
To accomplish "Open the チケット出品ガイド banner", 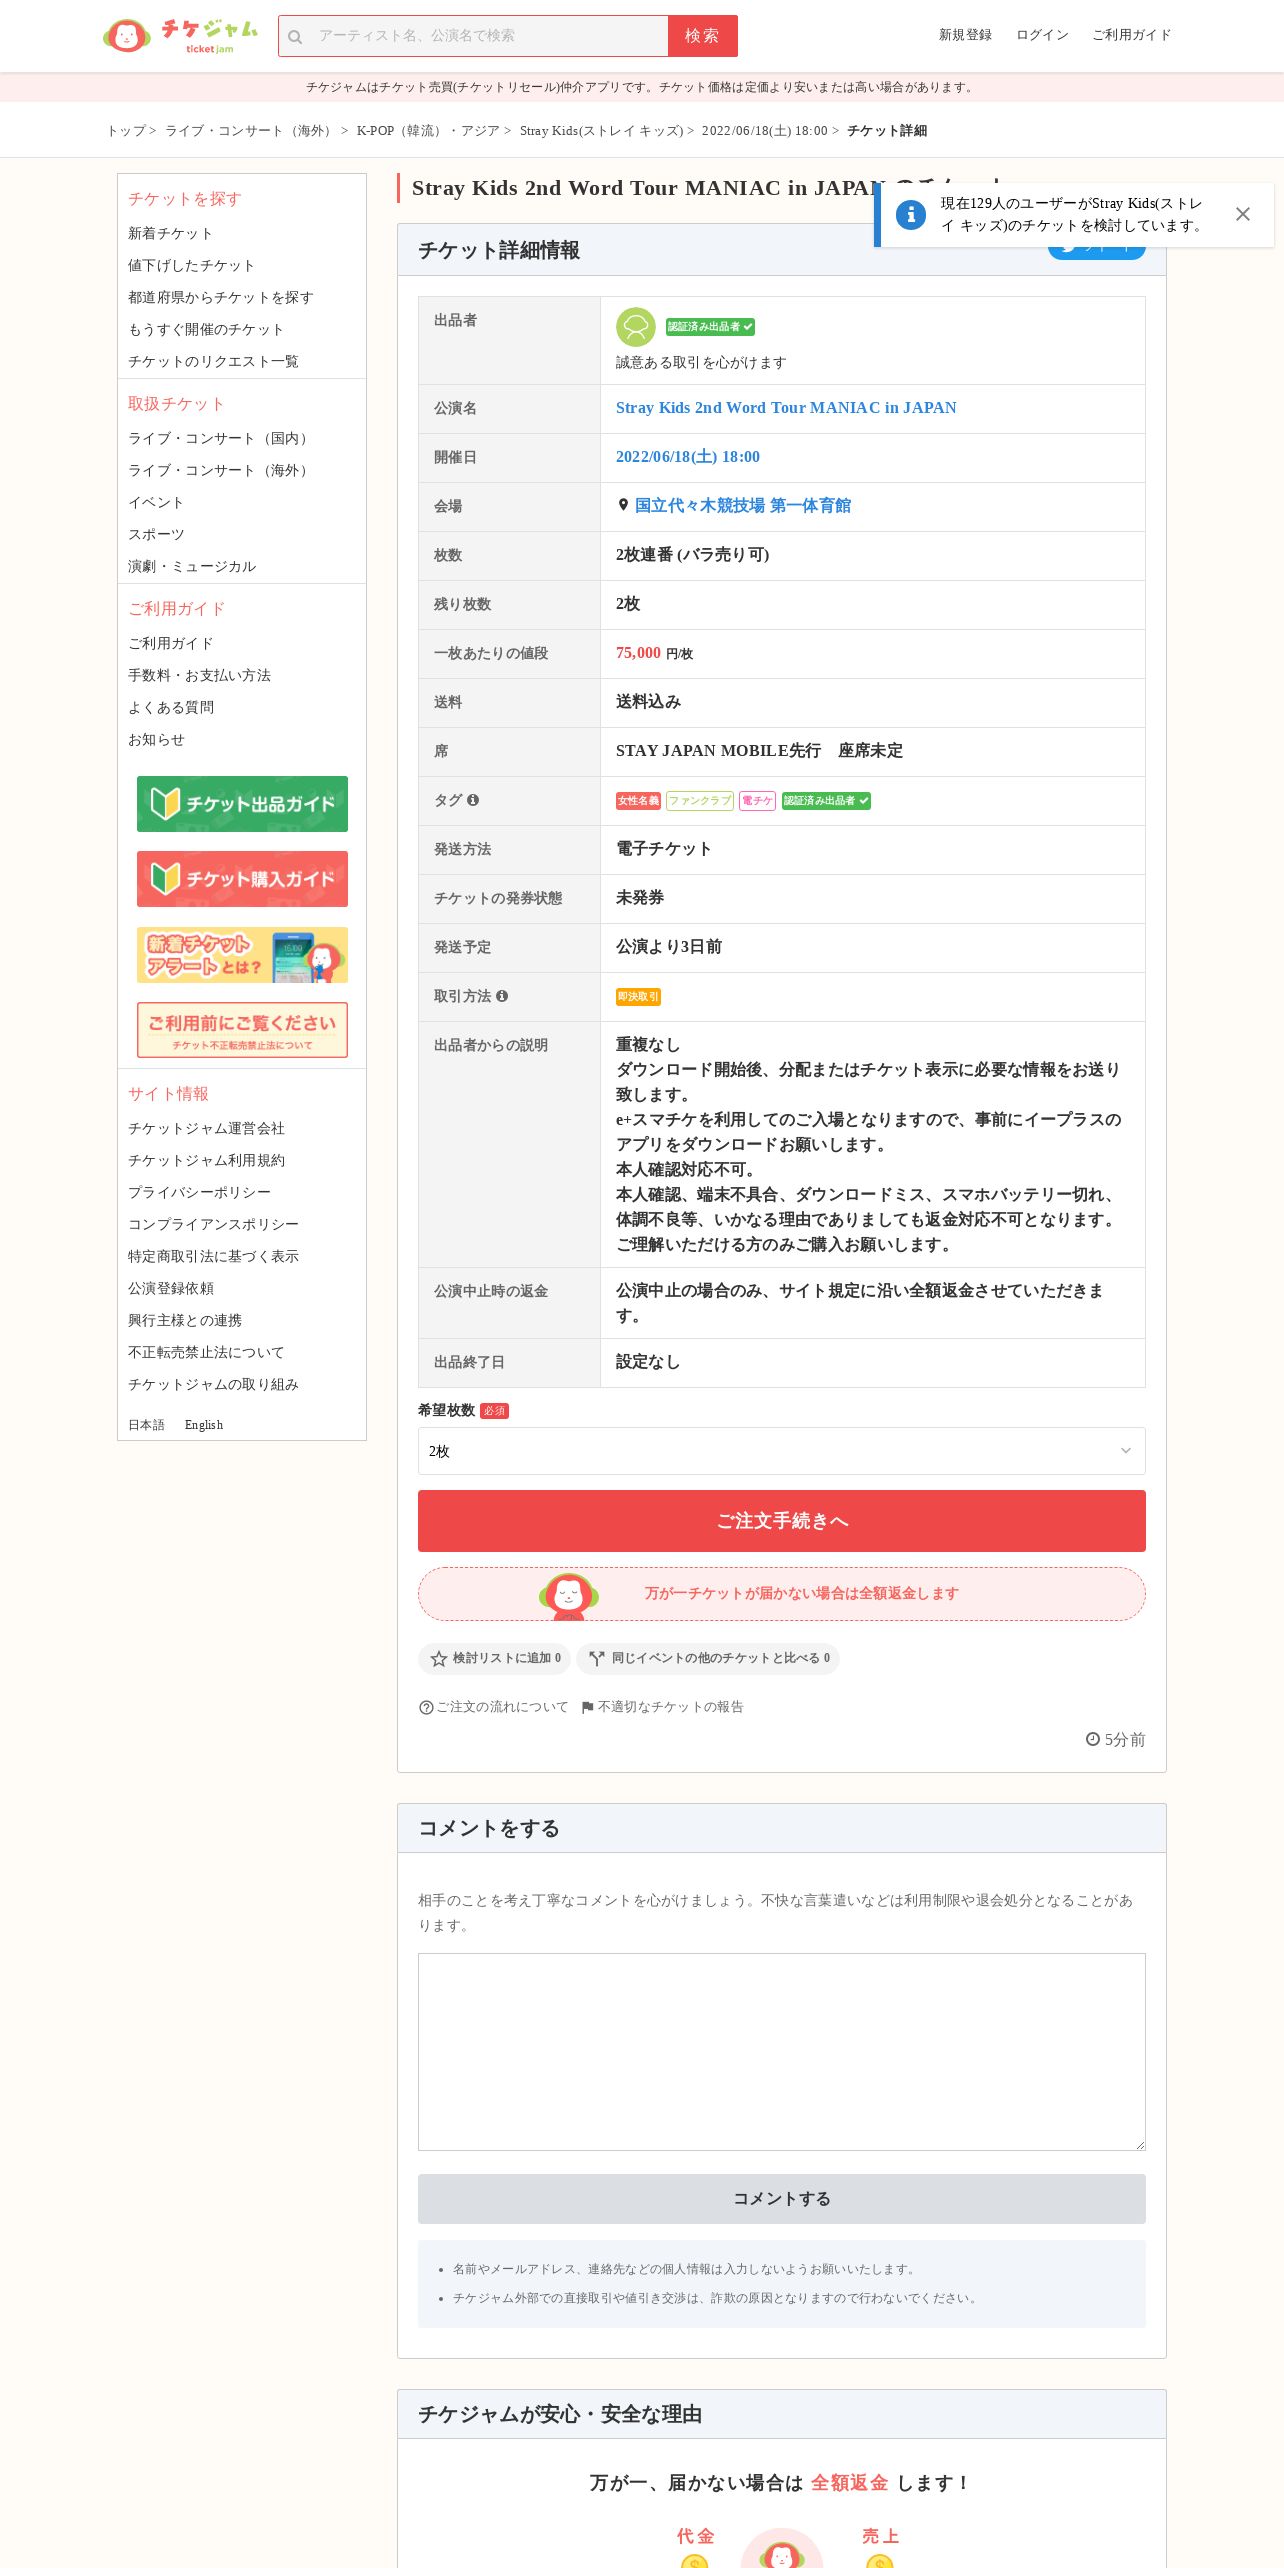I will tap(242, 804).
